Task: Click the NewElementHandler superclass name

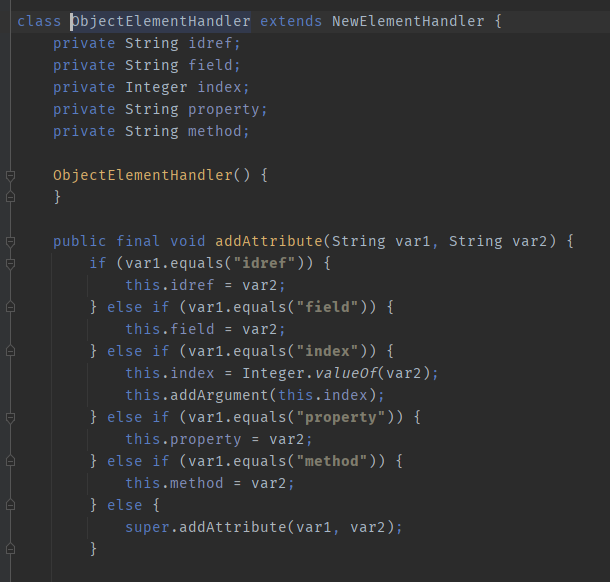Action: click(x=408, y=21)
